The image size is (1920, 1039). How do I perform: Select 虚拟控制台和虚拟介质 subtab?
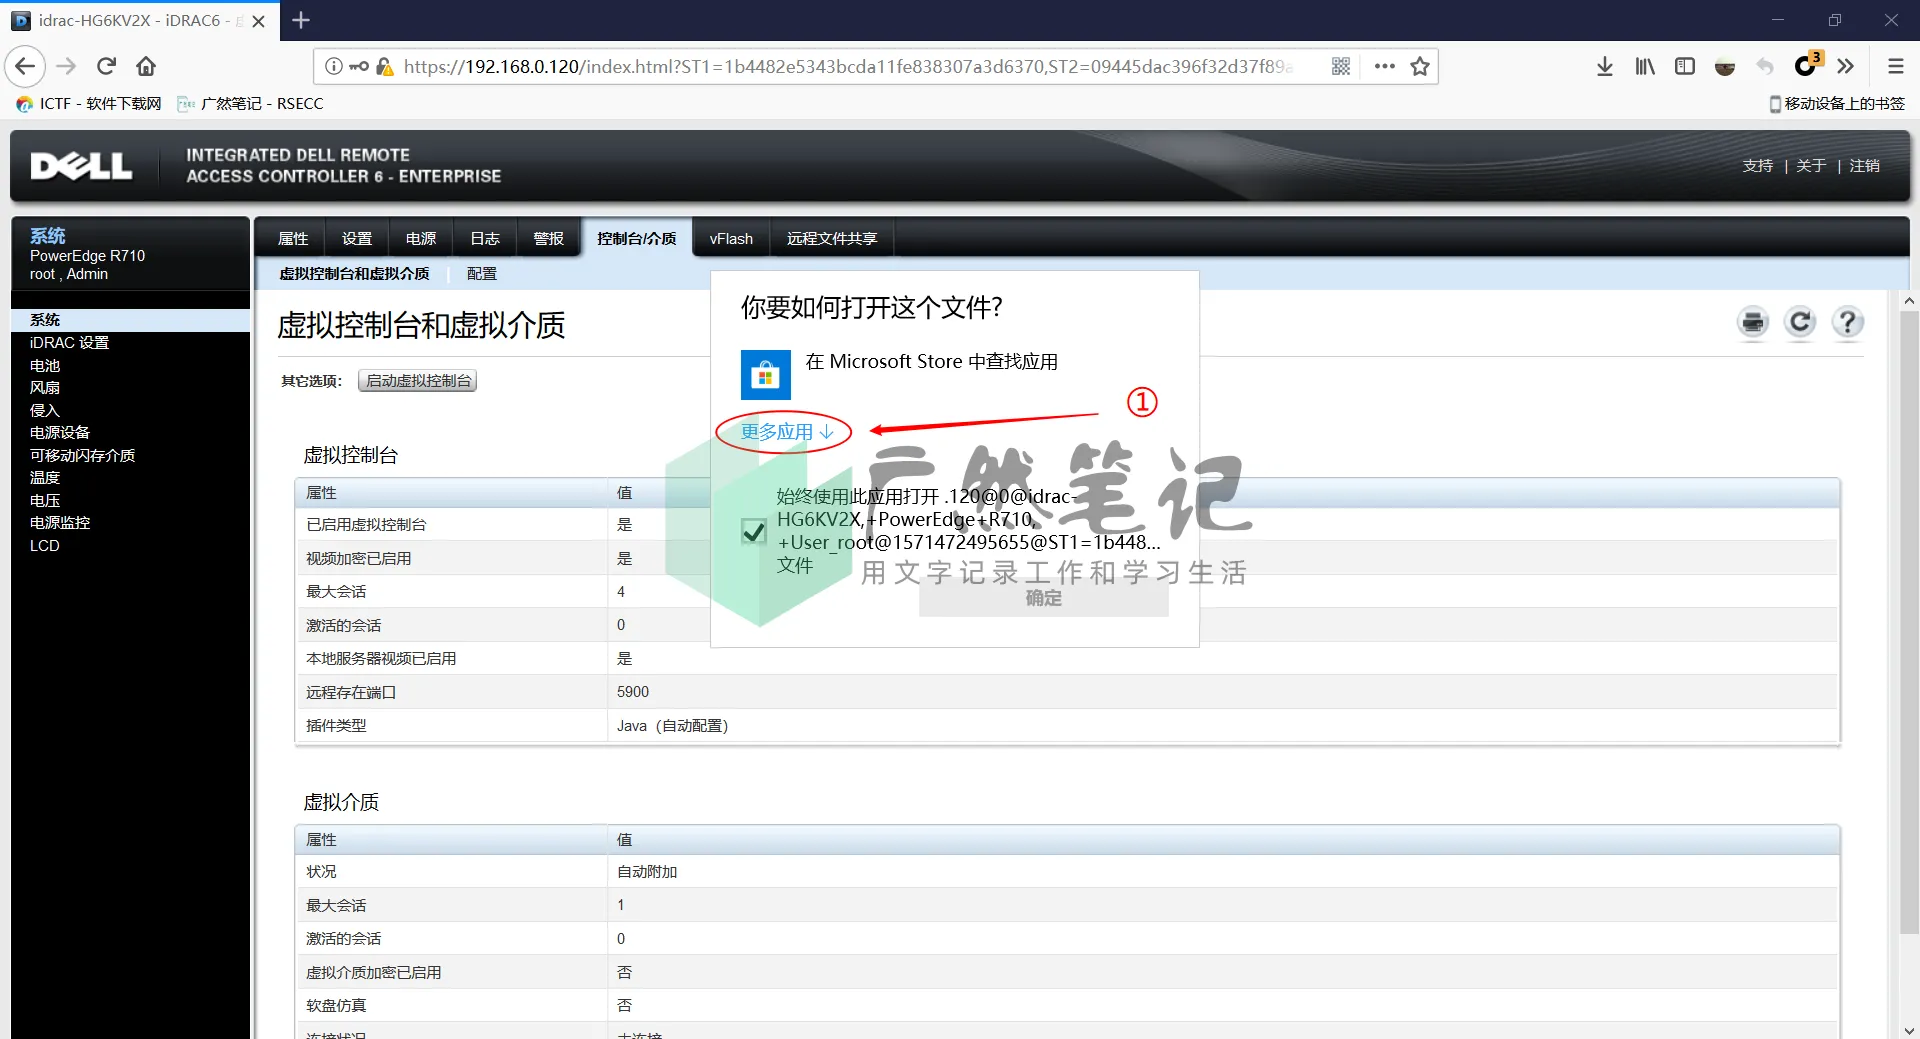pyautogui.click(x=354, y=274)
